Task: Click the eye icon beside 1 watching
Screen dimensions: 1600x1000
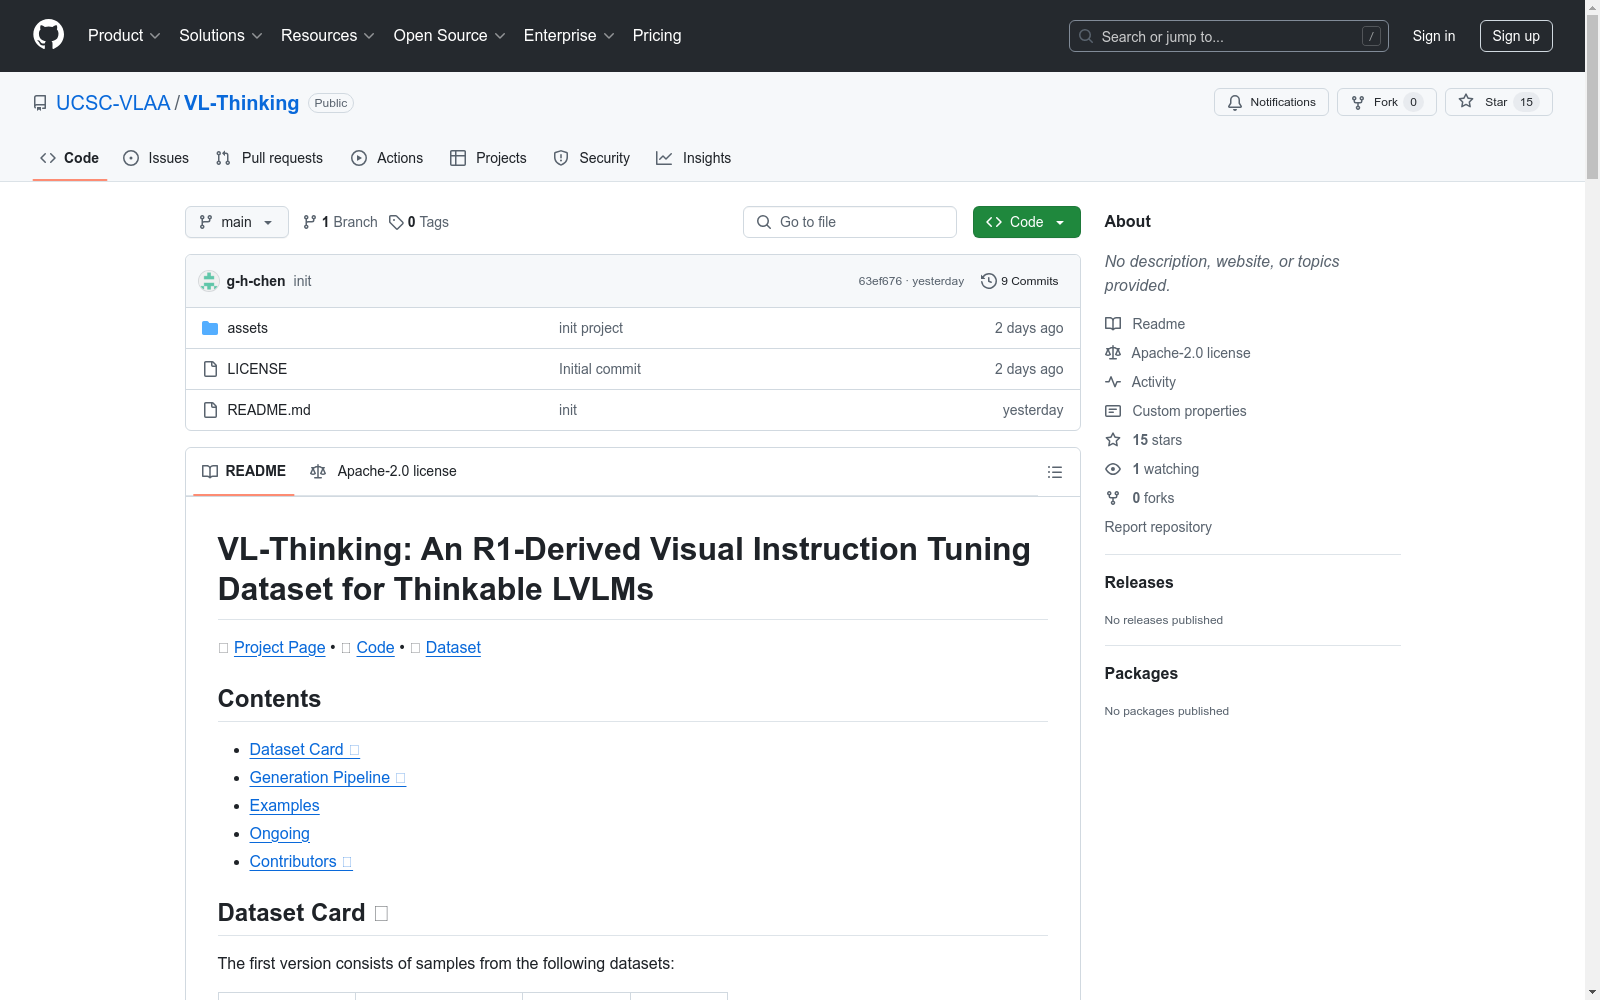Action: 1113,469
